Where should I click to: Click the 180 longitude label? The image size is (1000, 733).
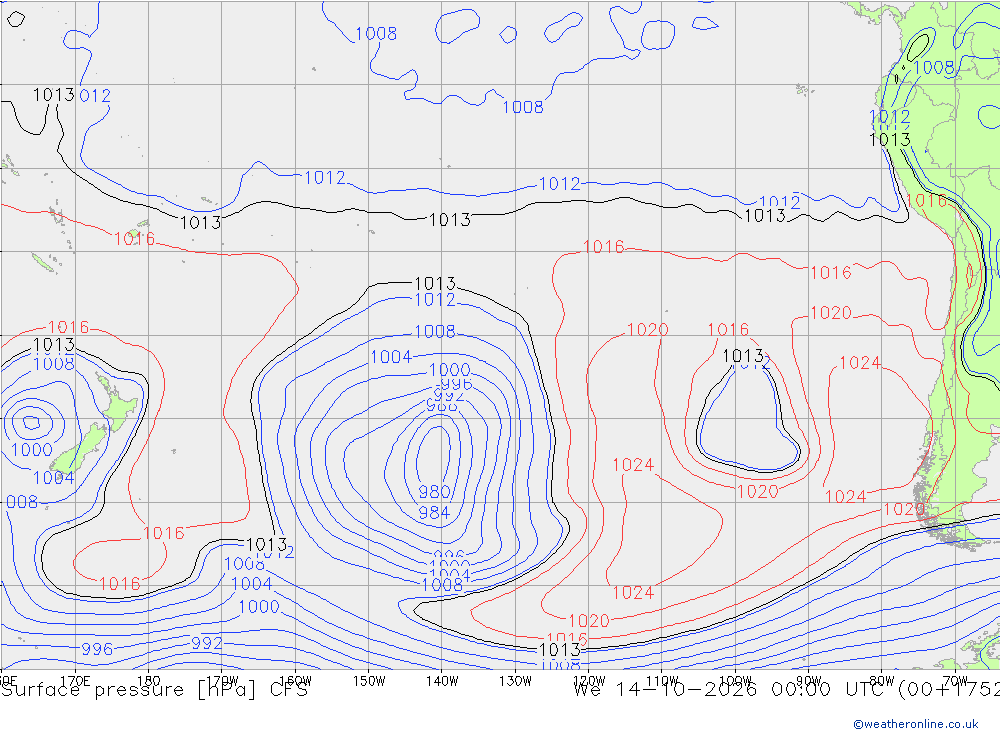click(149, 681)
